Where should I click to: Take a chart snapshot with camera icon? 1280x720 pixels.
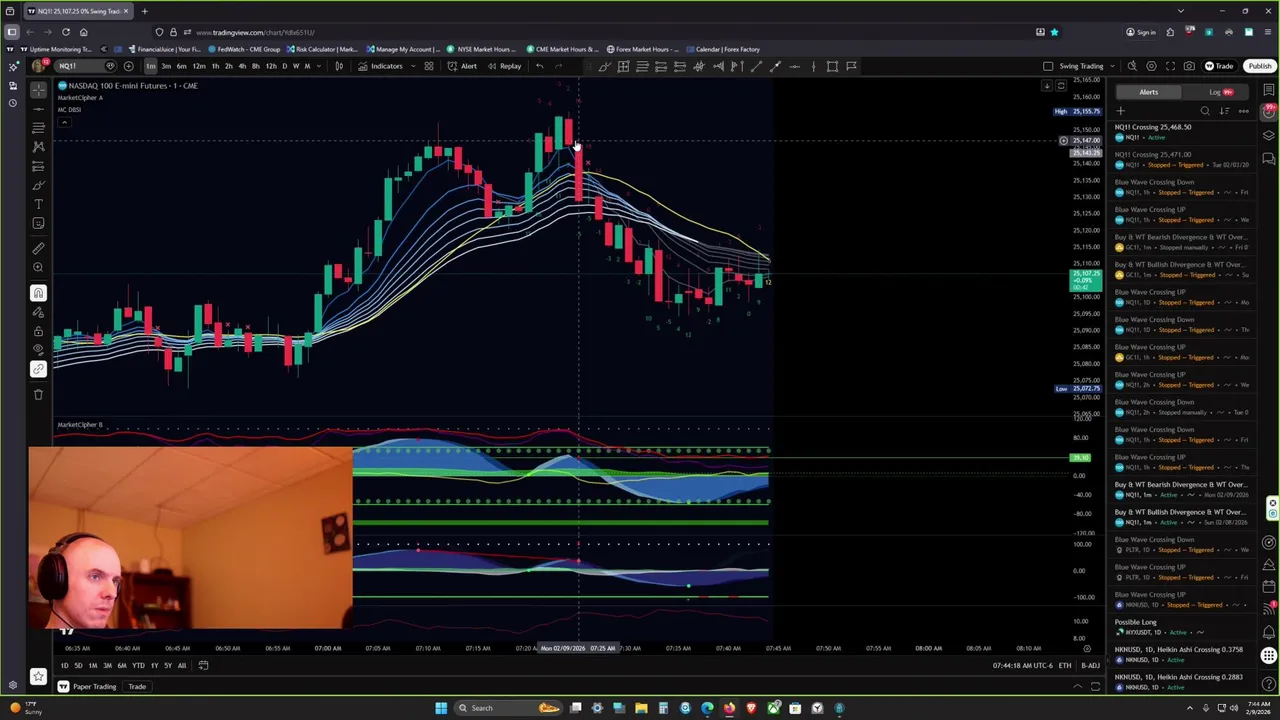pyautogui.click(x=1189, y=66)
